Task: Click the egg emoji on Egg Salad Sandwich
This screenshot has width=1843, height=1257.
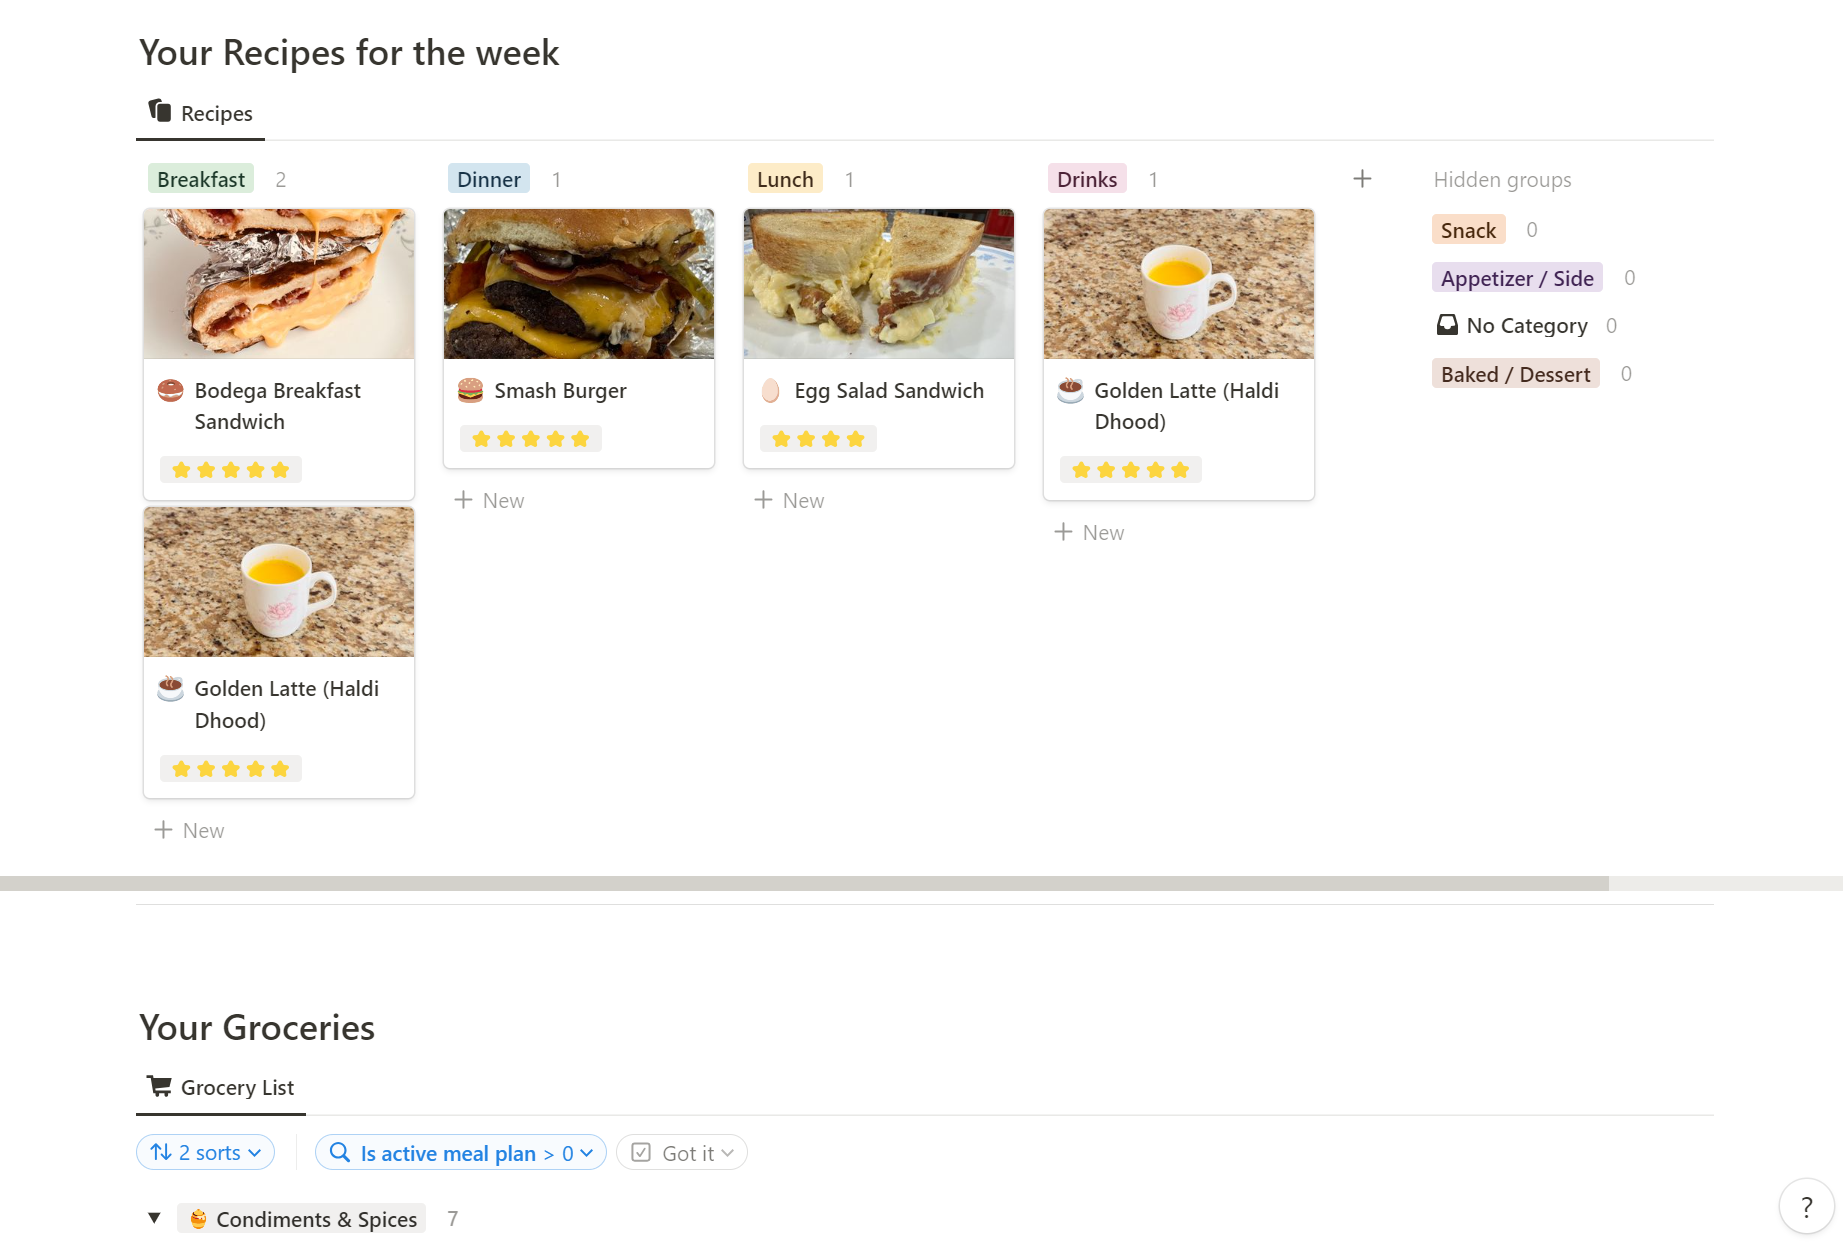Action: (770, 390)
